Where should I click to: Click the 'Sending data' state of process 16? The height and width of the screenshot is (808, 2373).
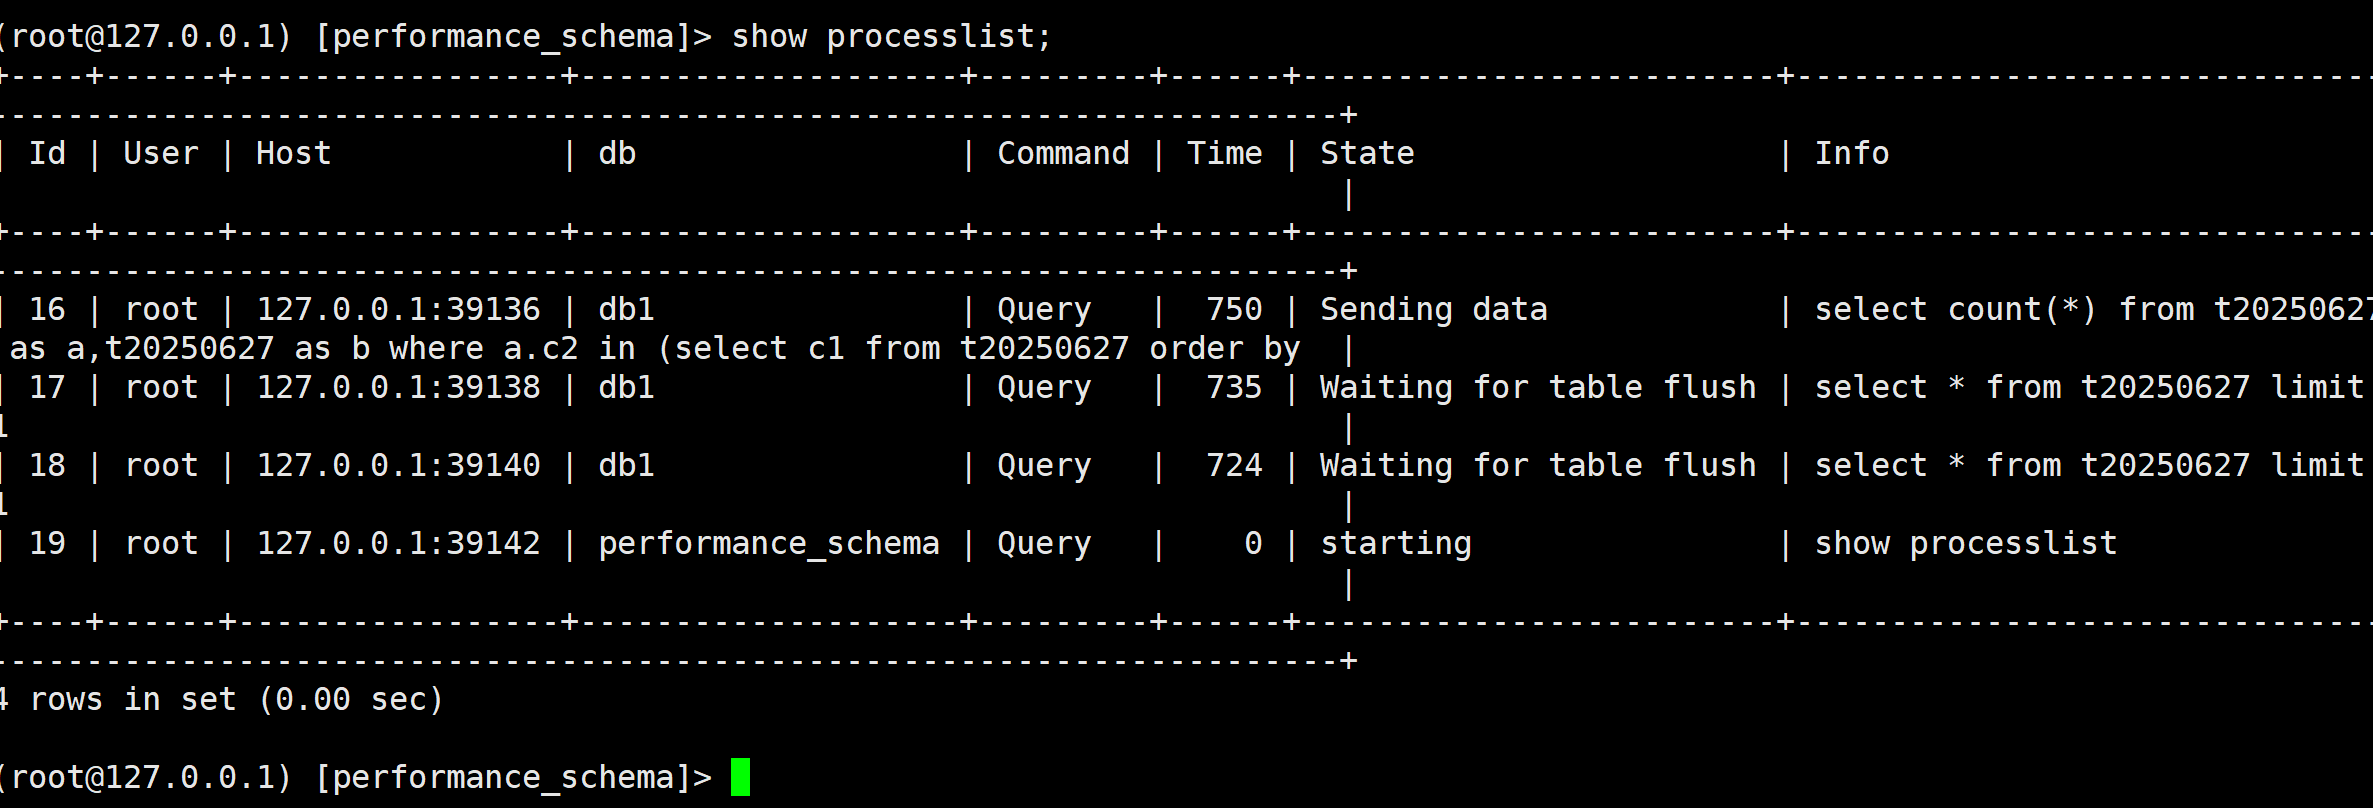(x=1434, y=310)
